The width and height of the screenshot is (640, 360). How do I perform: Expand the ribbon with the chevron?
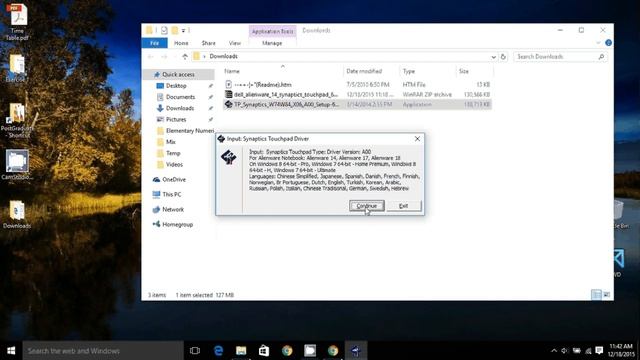pyautogui.click(x=598, y=43)
